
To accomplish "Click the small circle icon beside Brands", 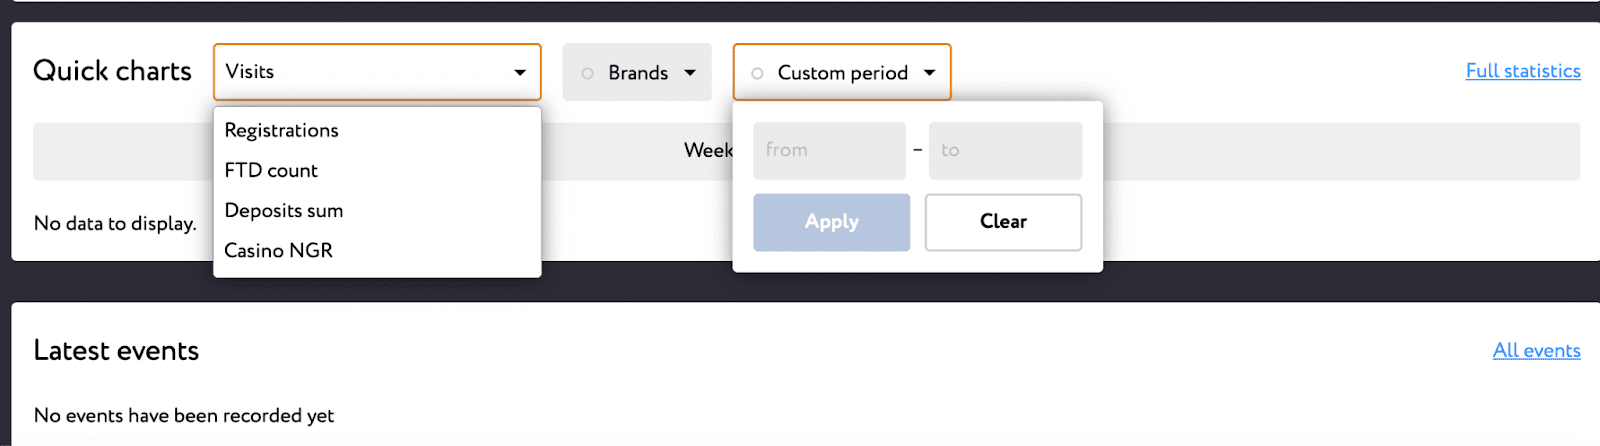I will (x=587, y=73).
